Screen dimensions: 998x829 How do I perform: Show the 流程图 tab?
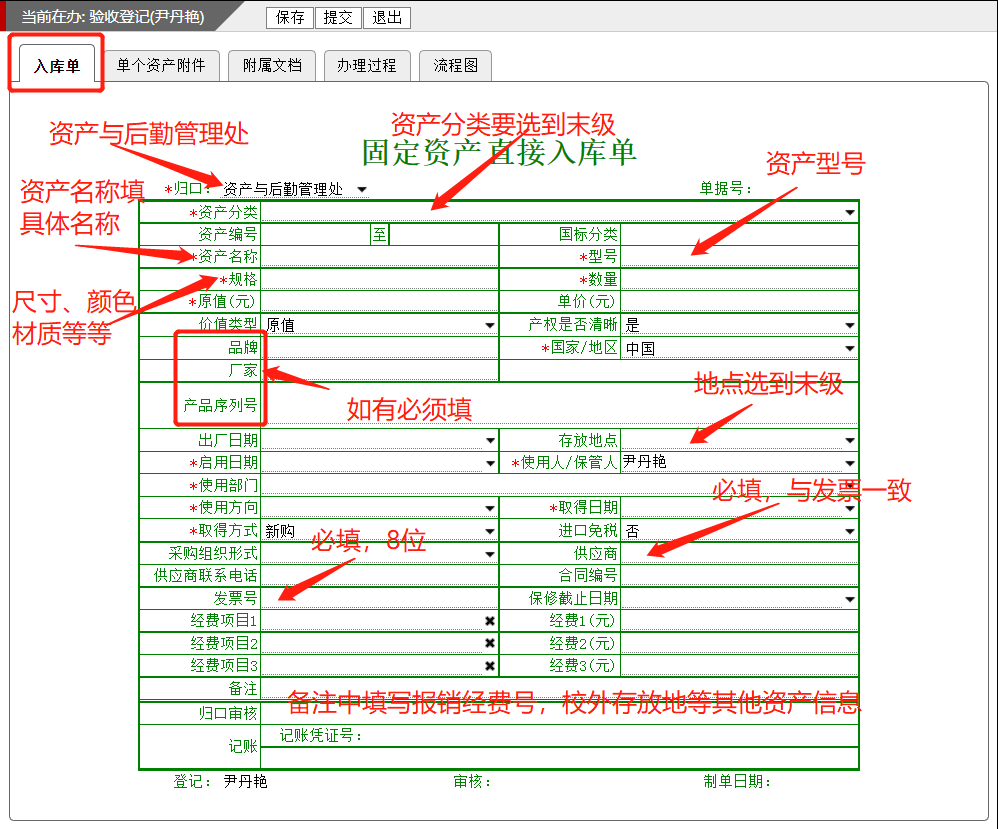click(455, 65)
